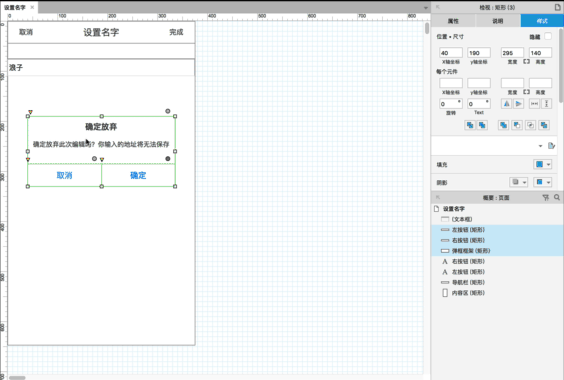Open the page tab list dropdown above the canvas
The image size is (564, 380).
coord(426,8)
